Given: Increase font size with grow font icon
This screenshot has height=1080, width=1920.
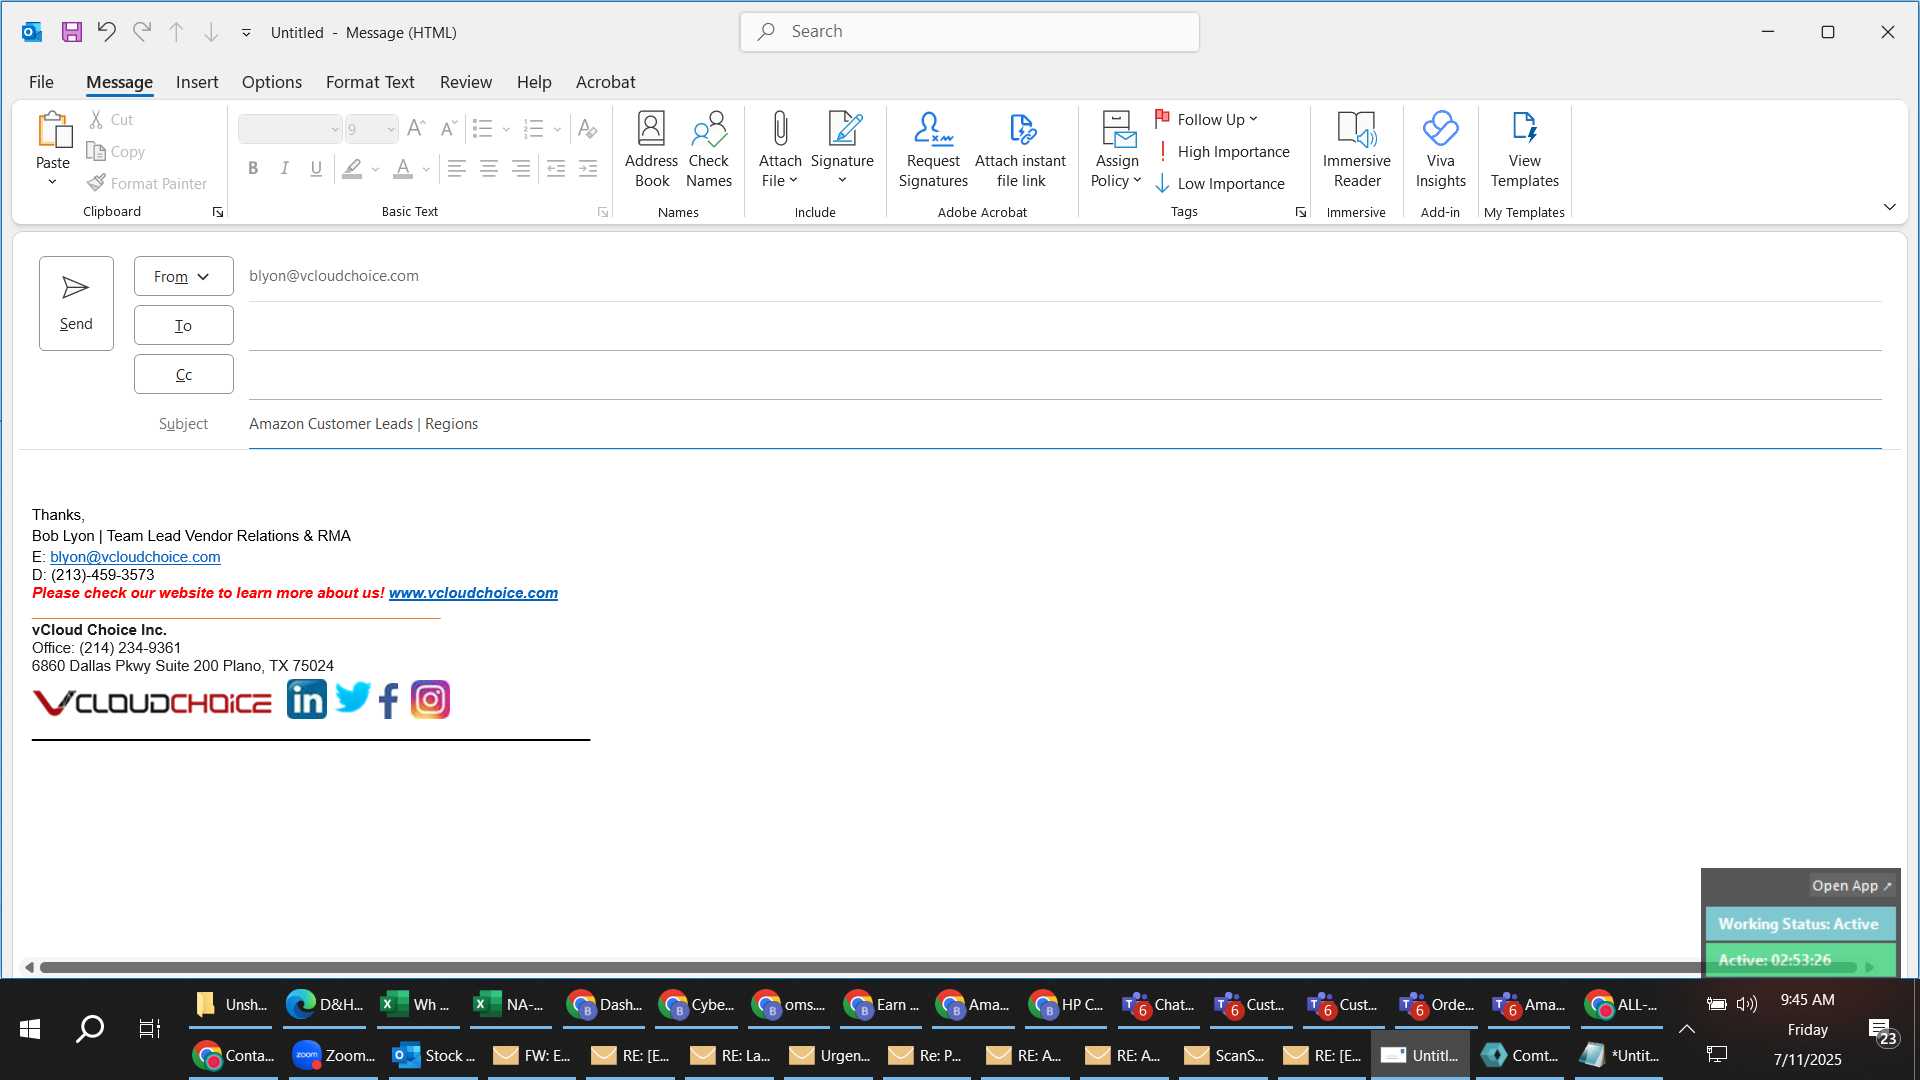Looking at the screenshot, I should click(x=416, y=129).
